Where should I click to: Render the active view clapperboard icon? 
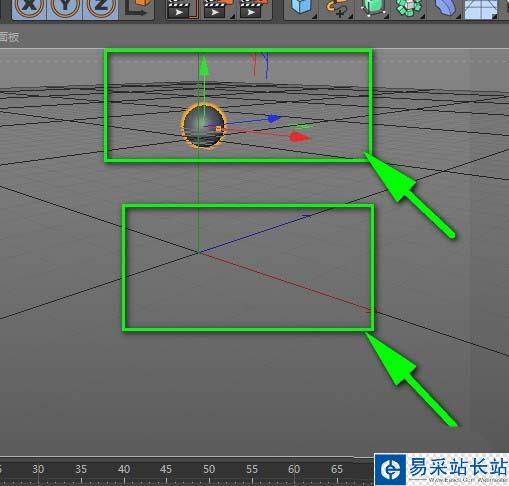(x=182, y=8)
